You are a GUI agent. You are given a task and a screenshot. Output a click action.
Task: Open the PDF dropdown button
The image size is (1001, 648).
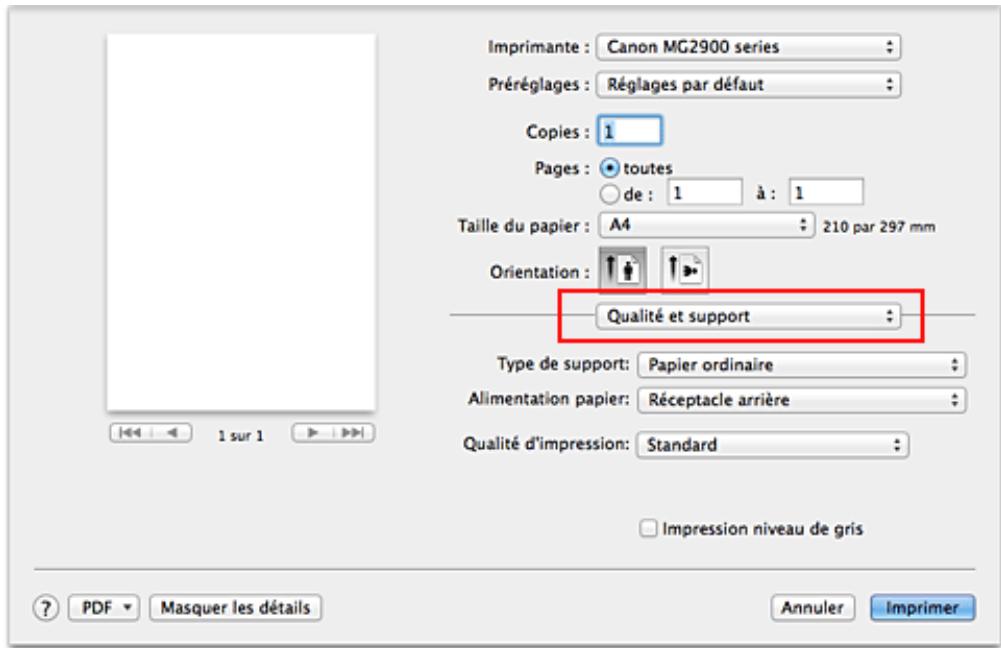[104, 608]
